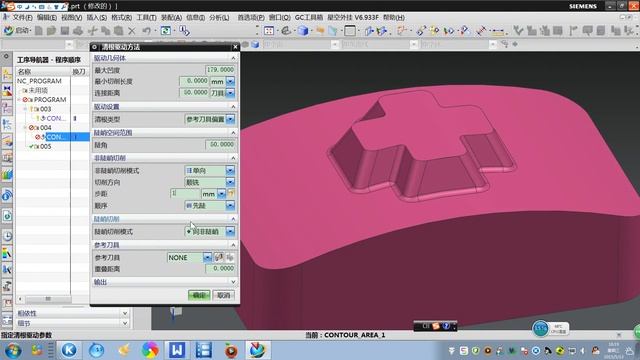Viewport: 640px width, 360px height.
Task: Click the green update arrows toolbar icon
Action: tap(166, 31)
